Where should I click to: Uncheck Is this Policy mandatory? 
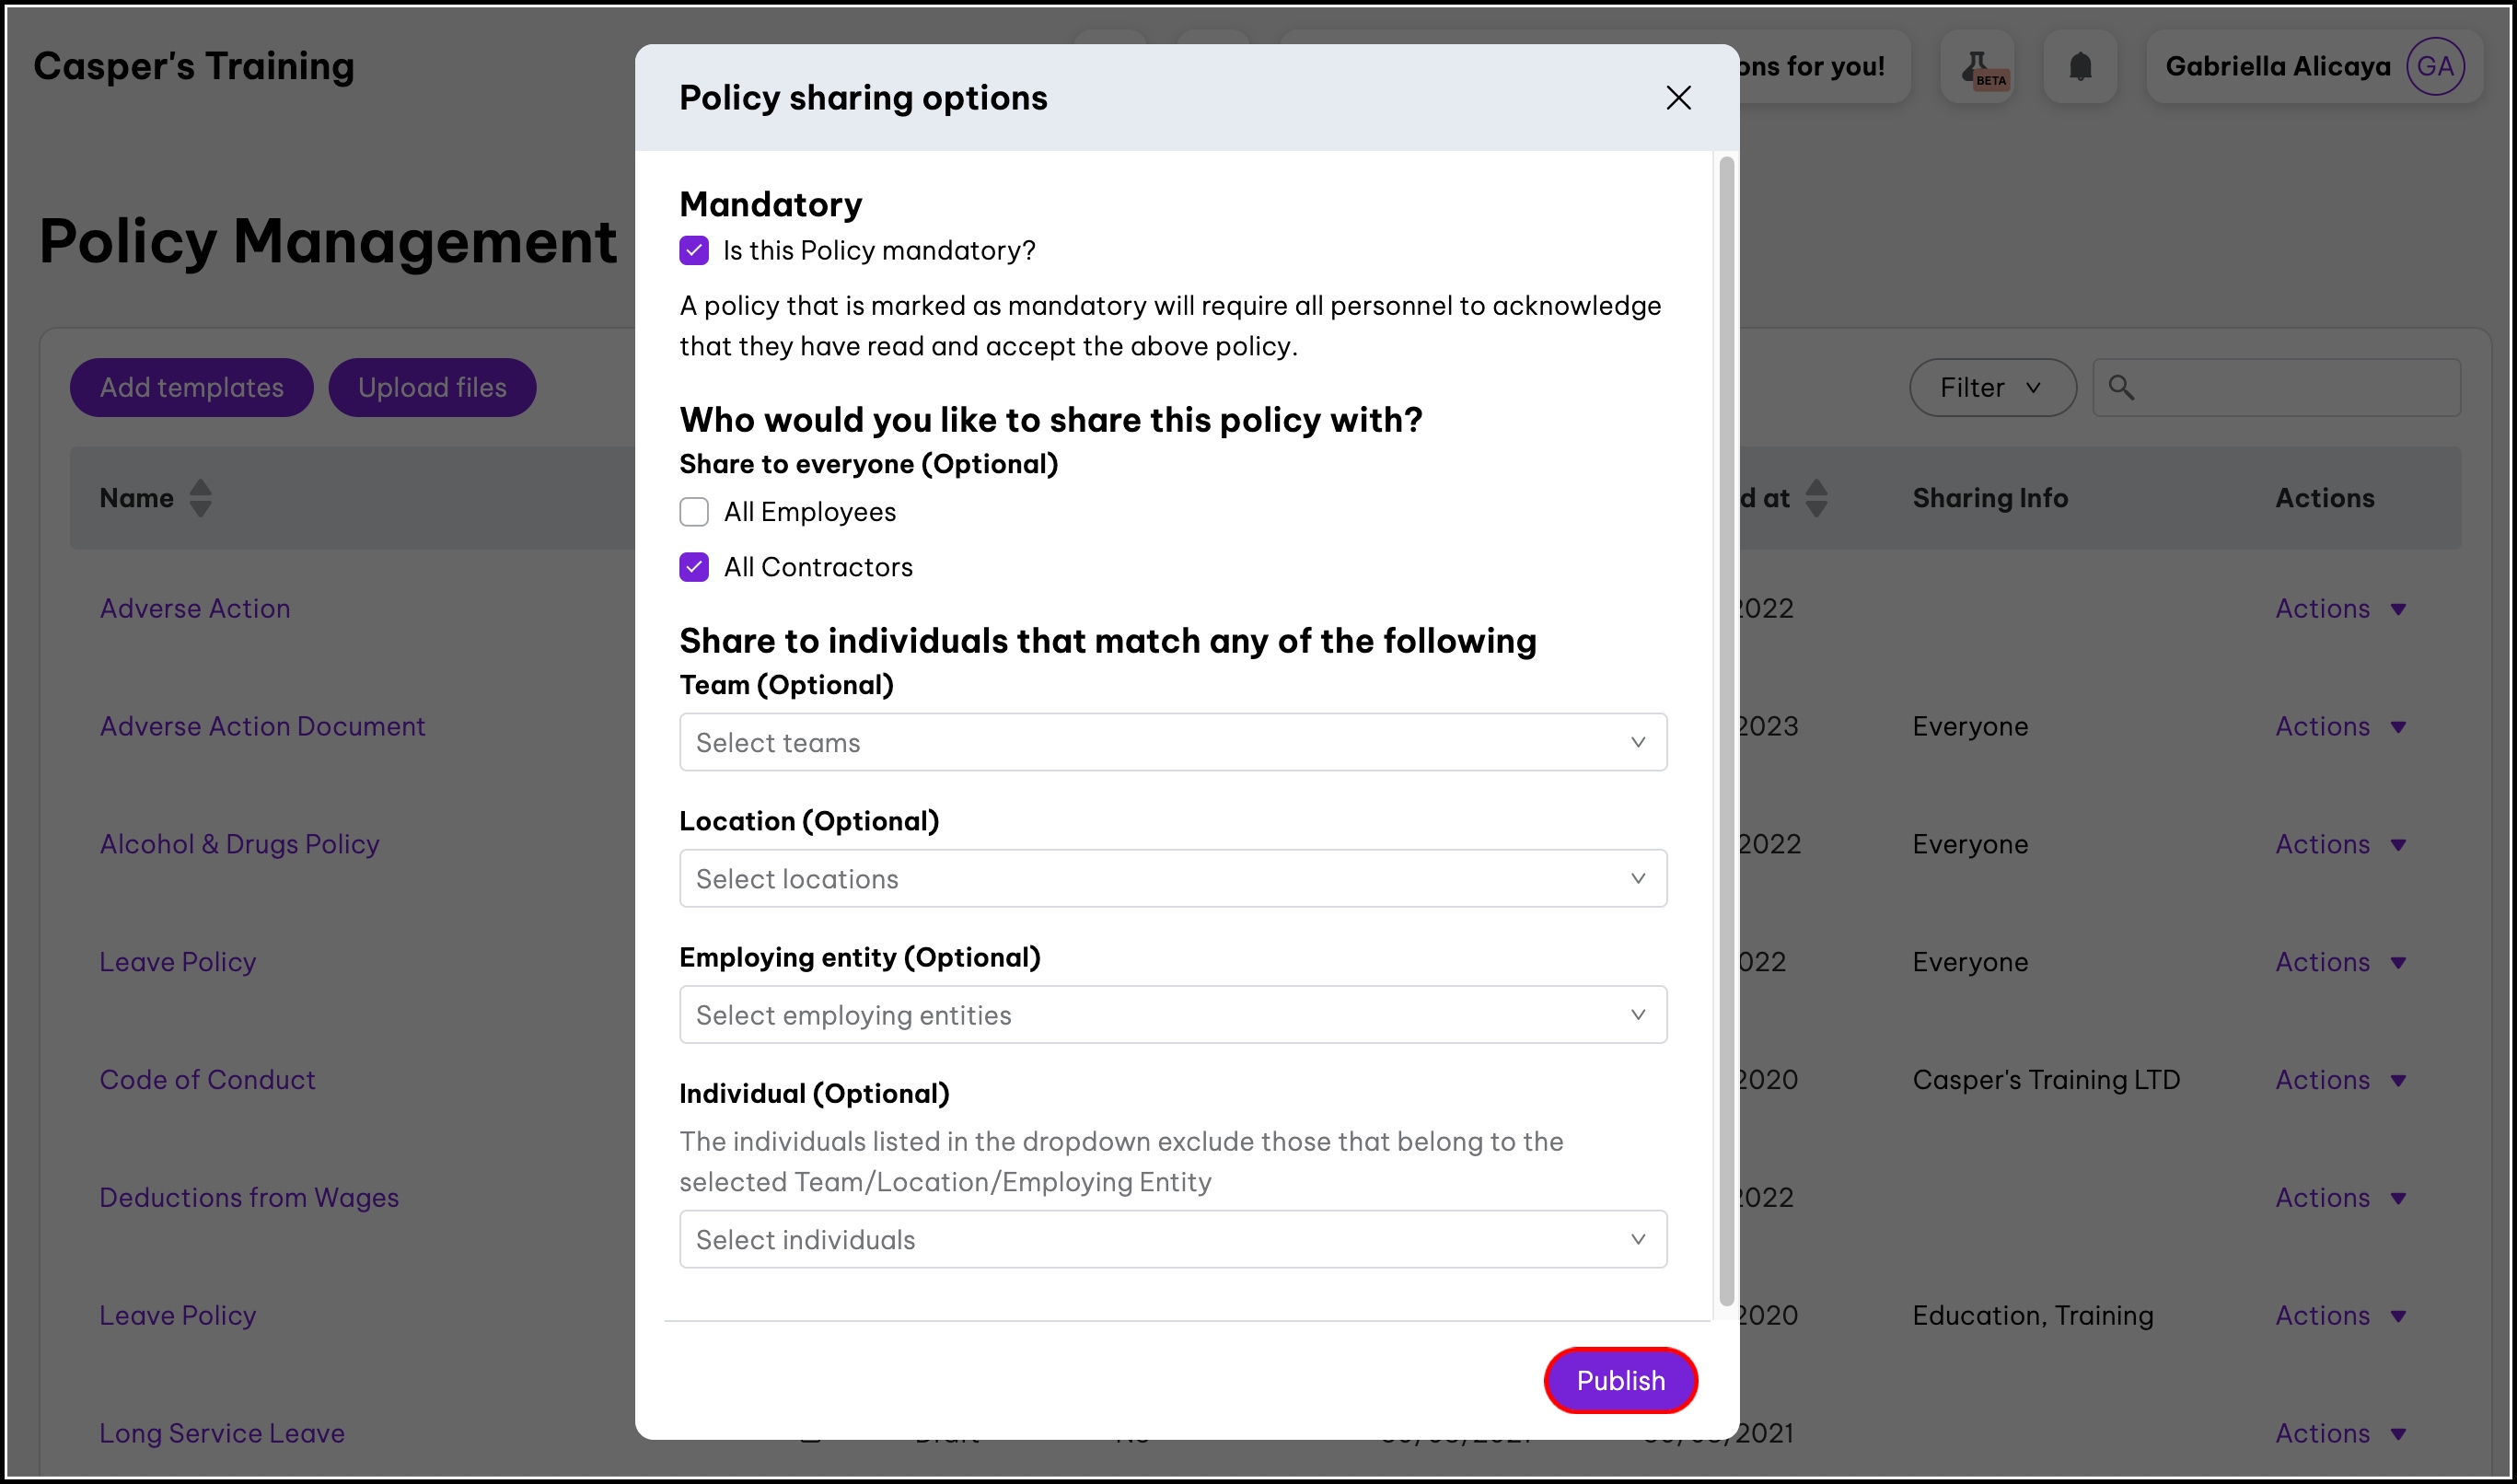(694, 250)
